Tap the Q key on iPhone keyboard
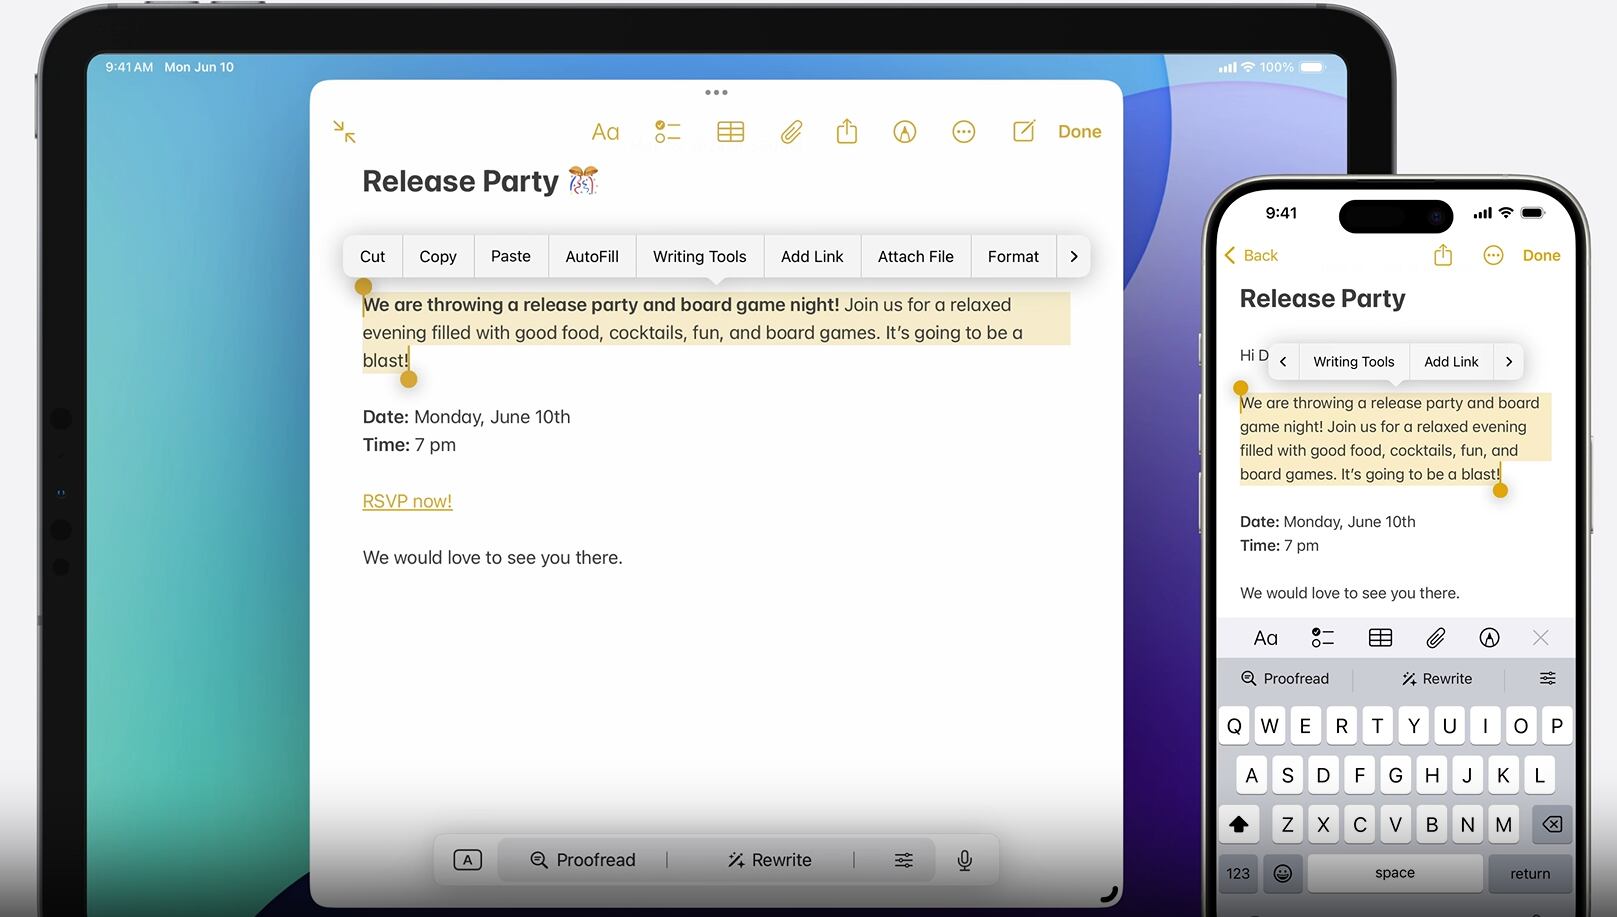This screenshot has height=917, width=1617. point(1234,726)
